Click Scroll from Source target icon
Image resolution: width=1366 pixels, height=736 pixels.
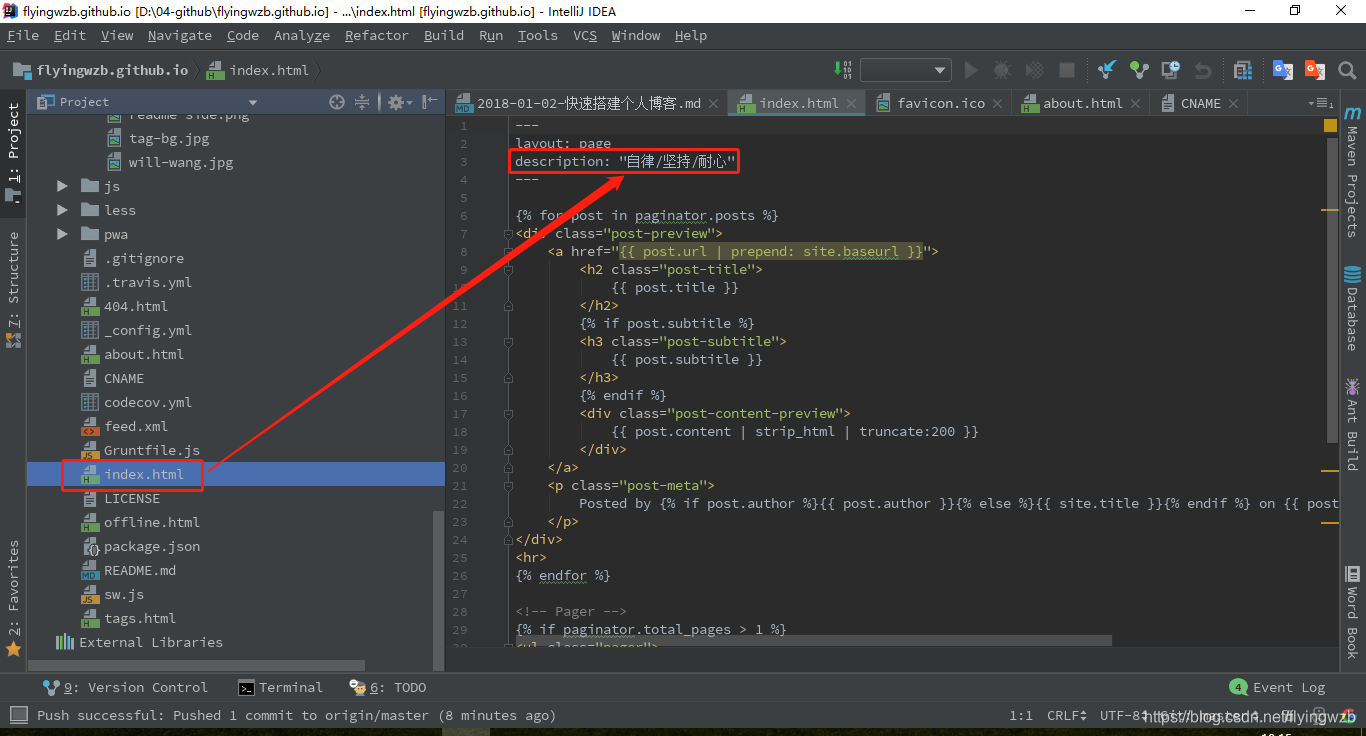337,102
